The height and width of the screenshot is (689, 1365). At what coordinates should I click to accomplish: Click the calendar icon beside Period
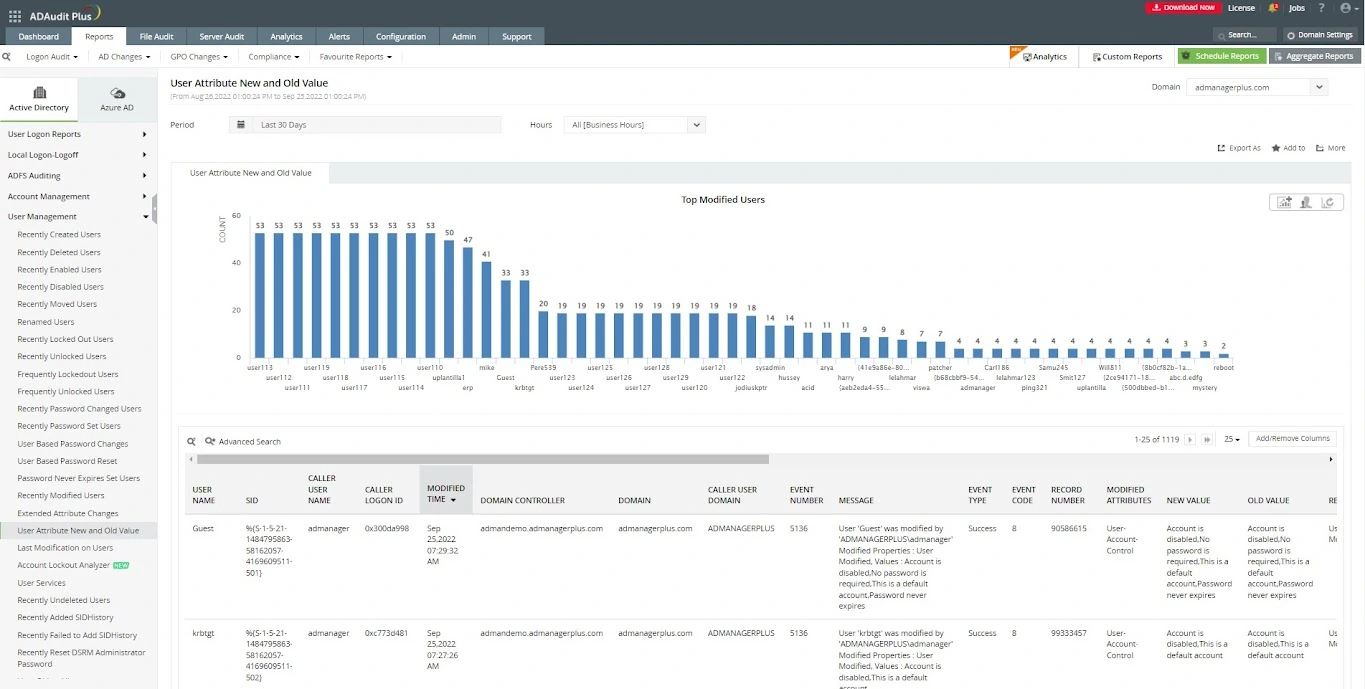(240, 125)
